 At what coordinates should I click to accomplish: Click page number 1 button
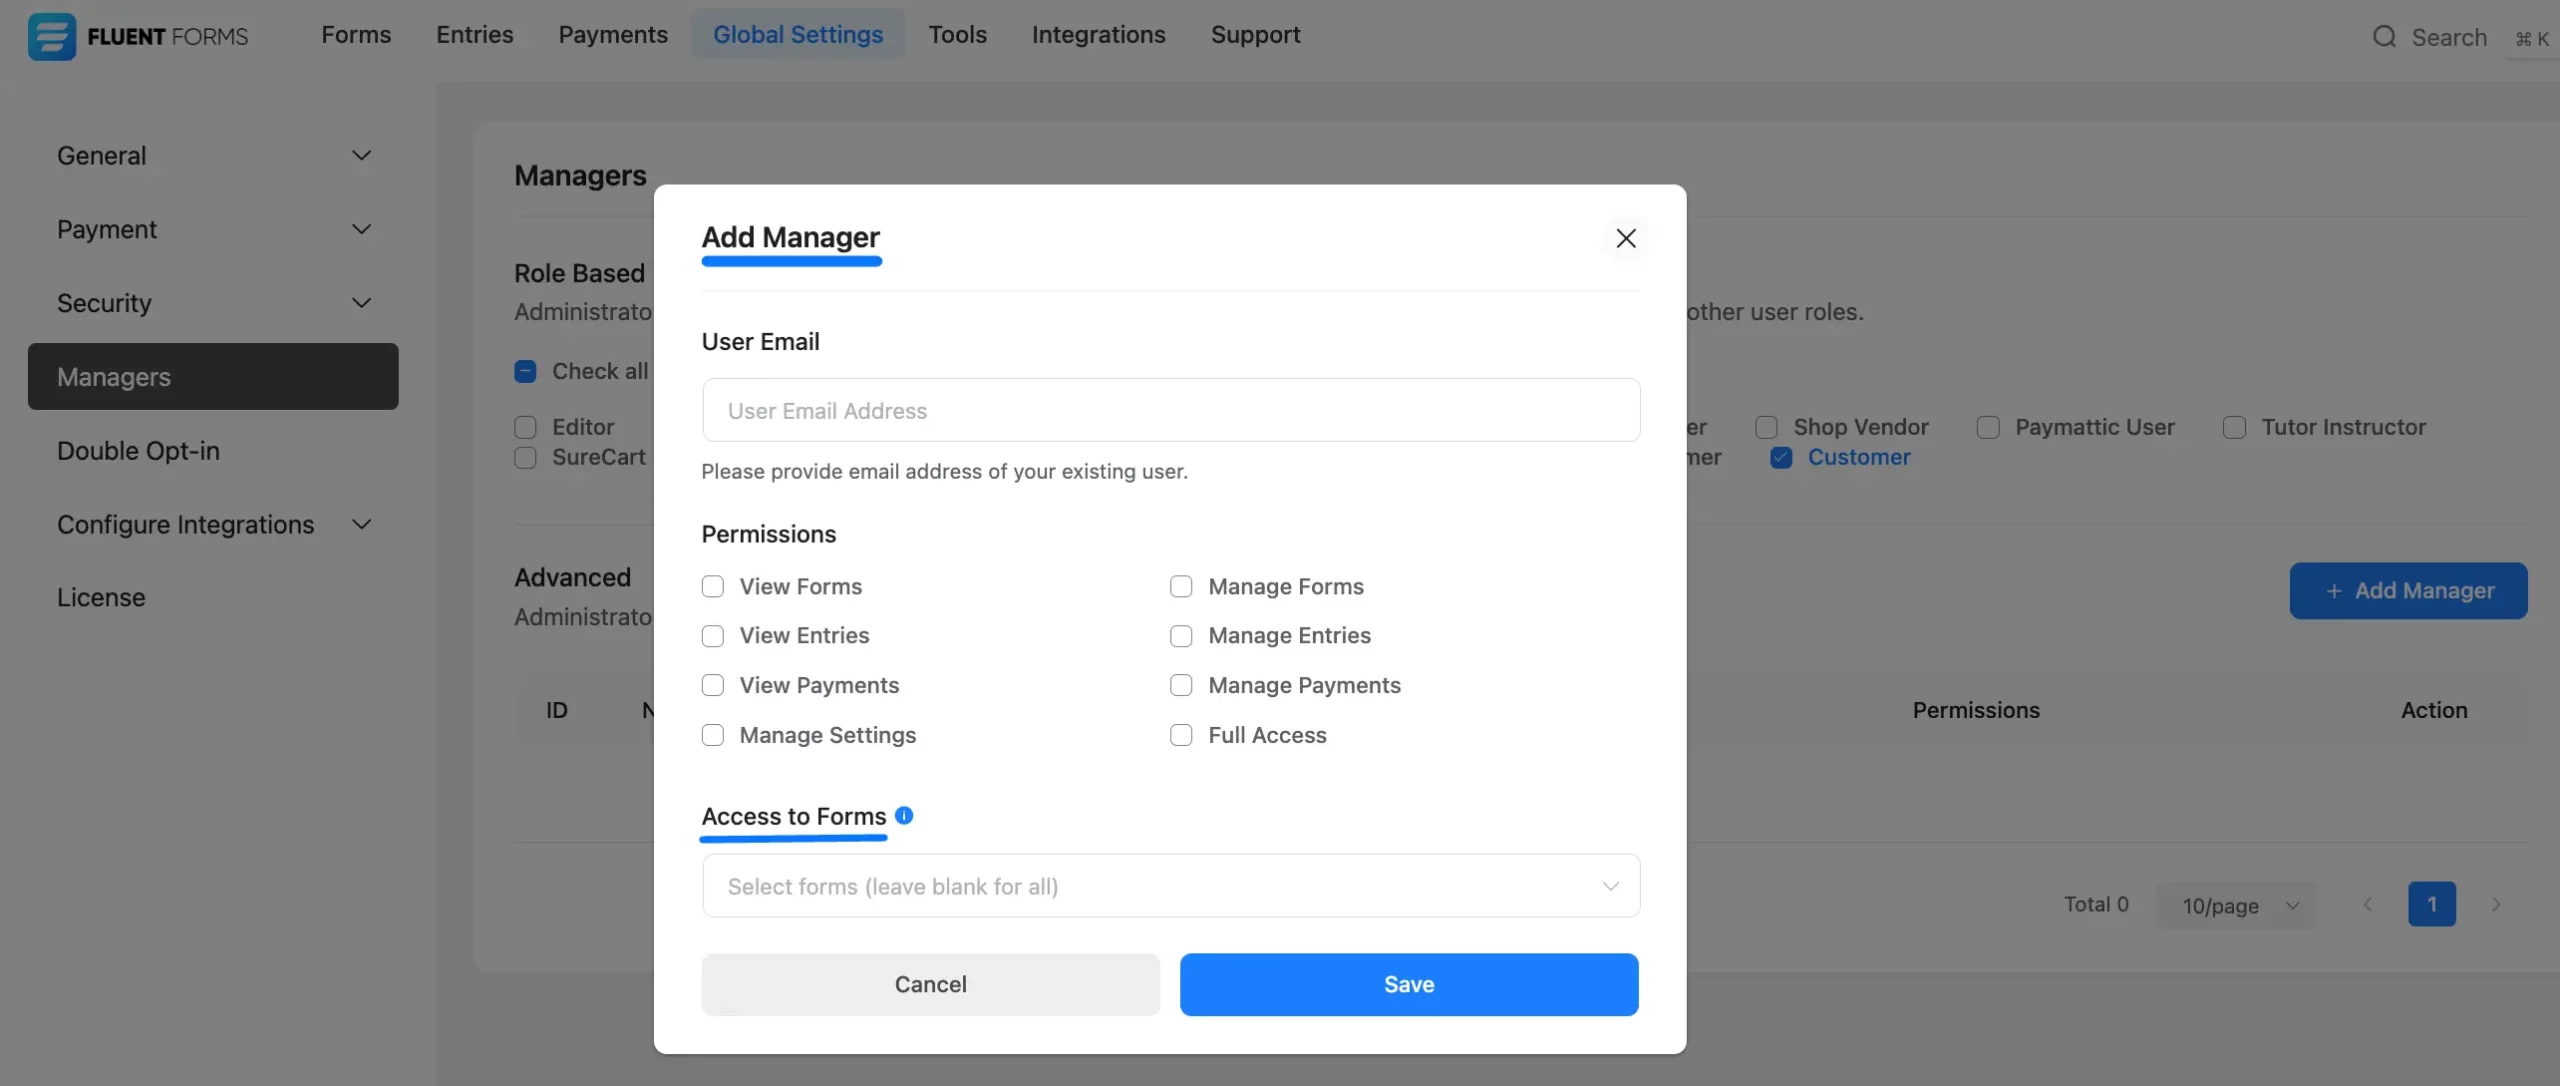pos(2431,904)
